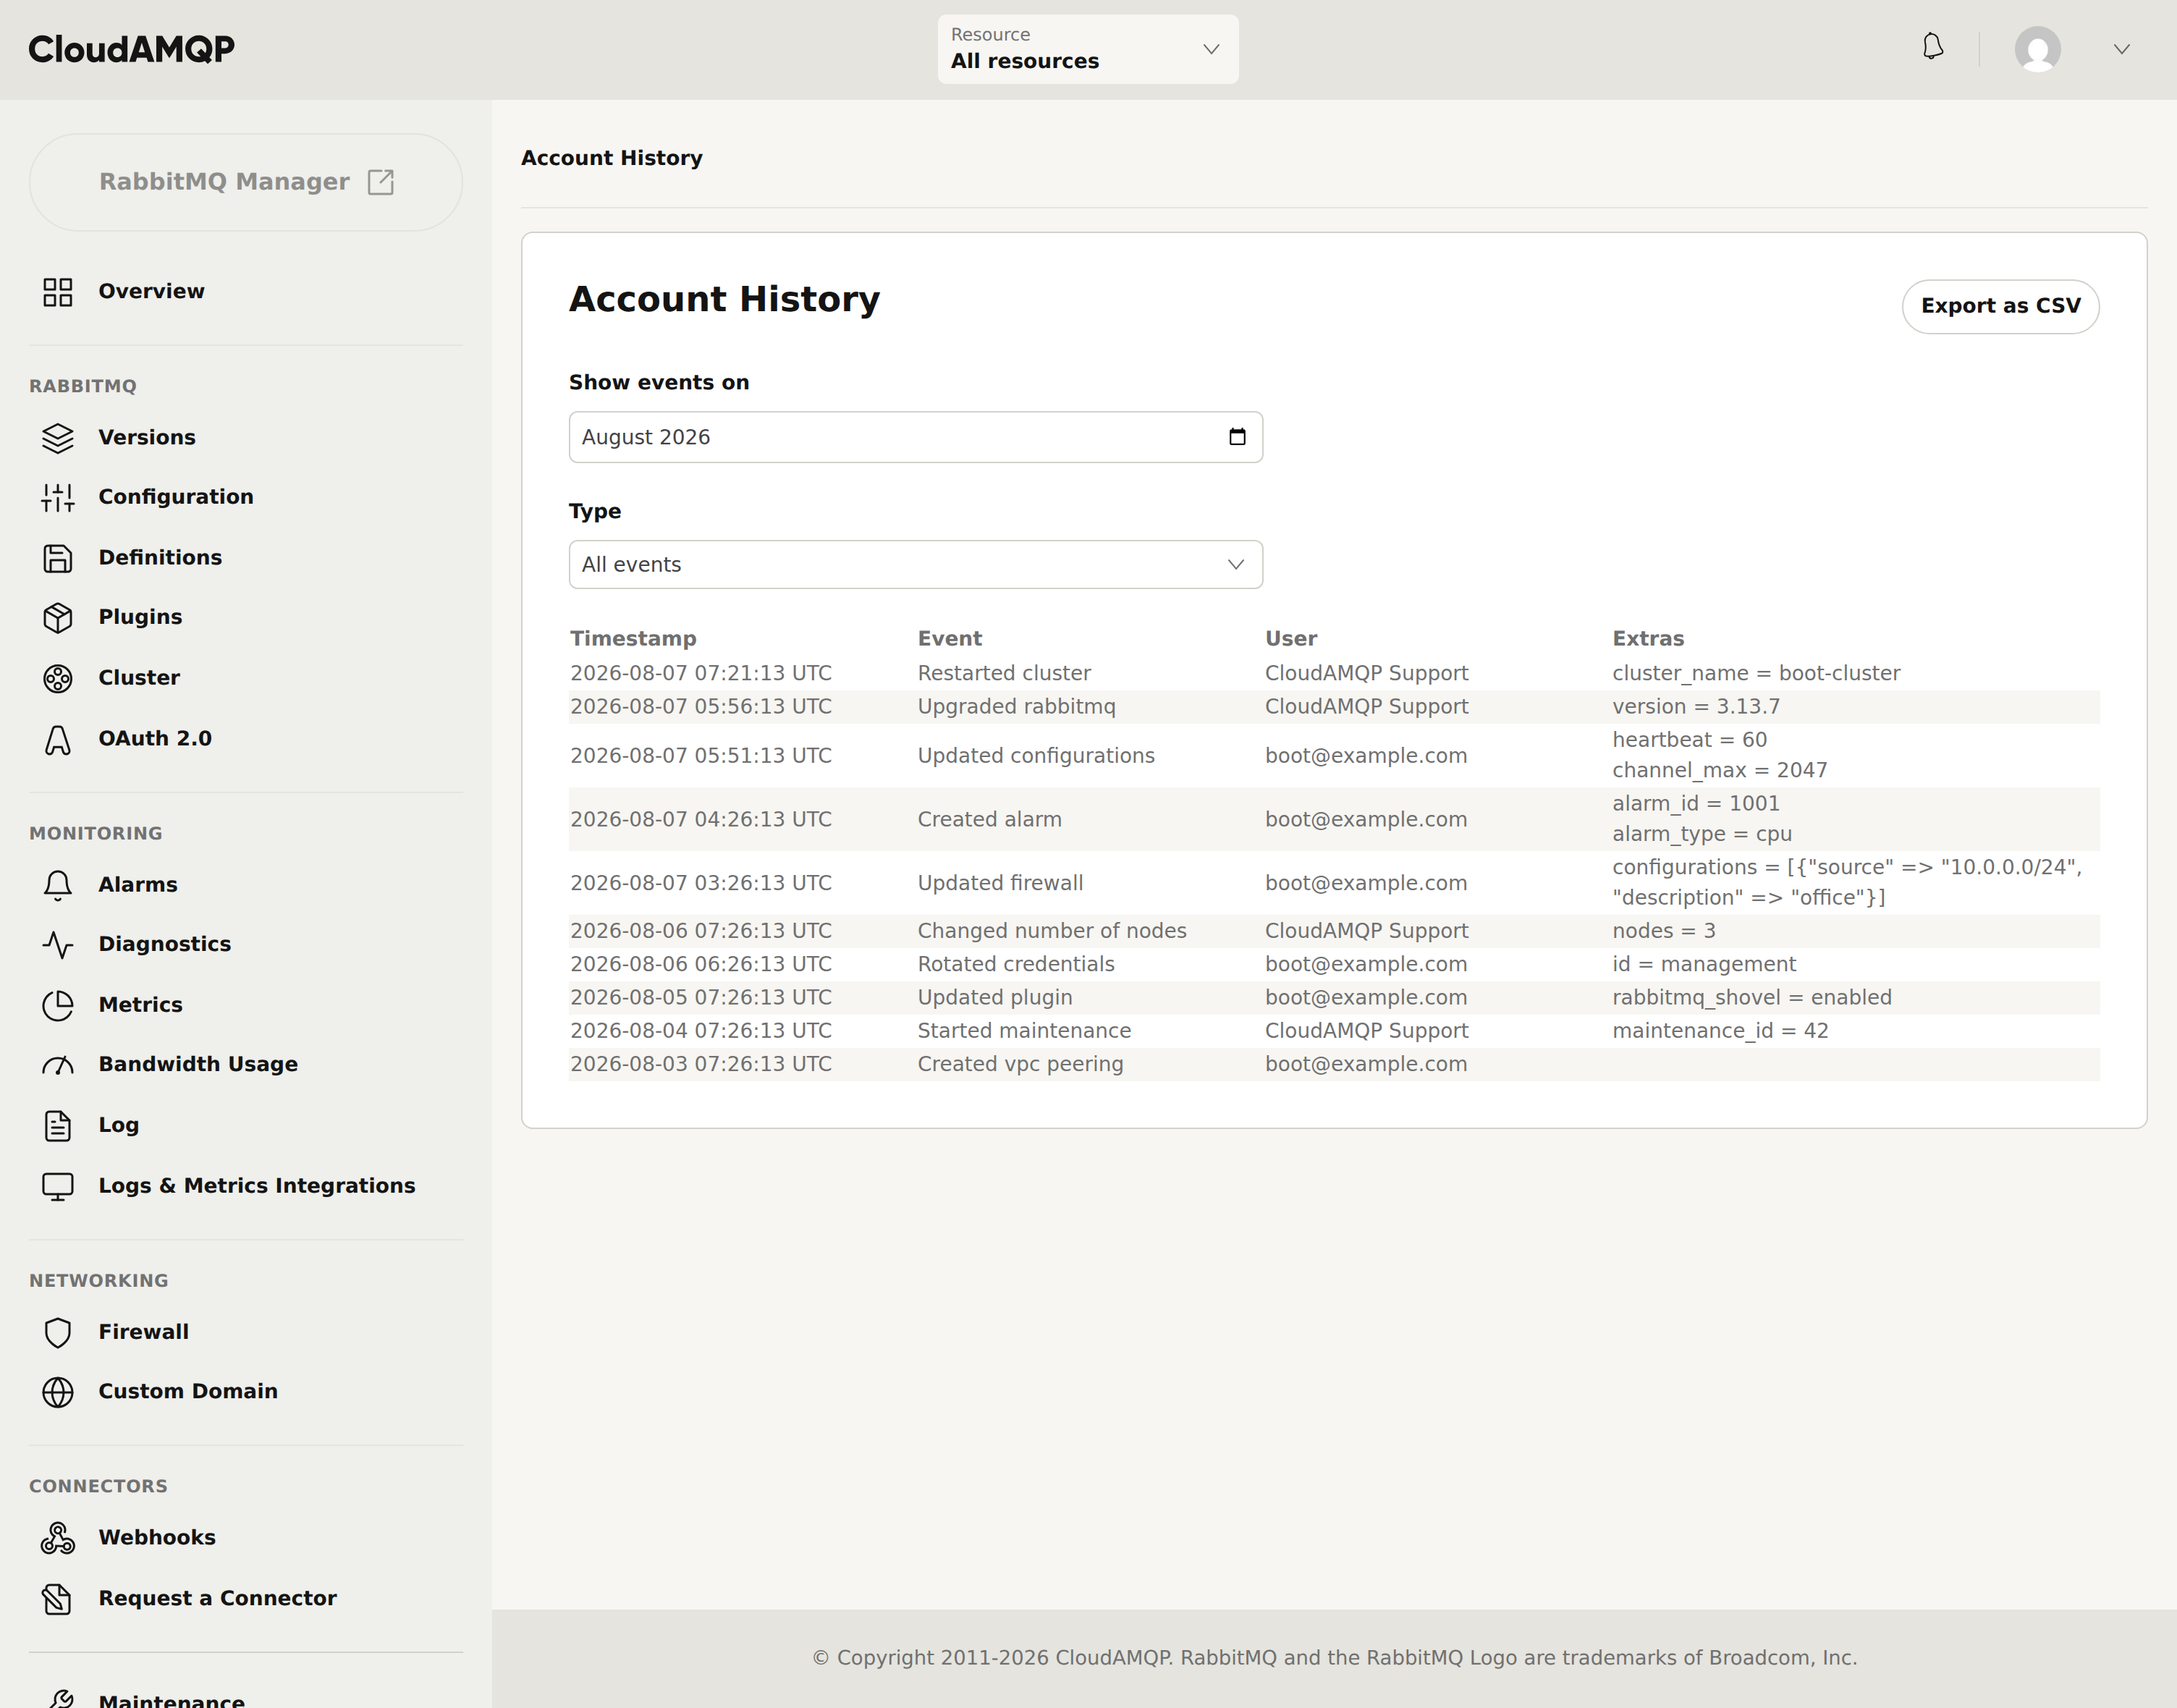Open the Cluster page
The width and height of the screenshot is (2177, 1708).
coord(139,677)
